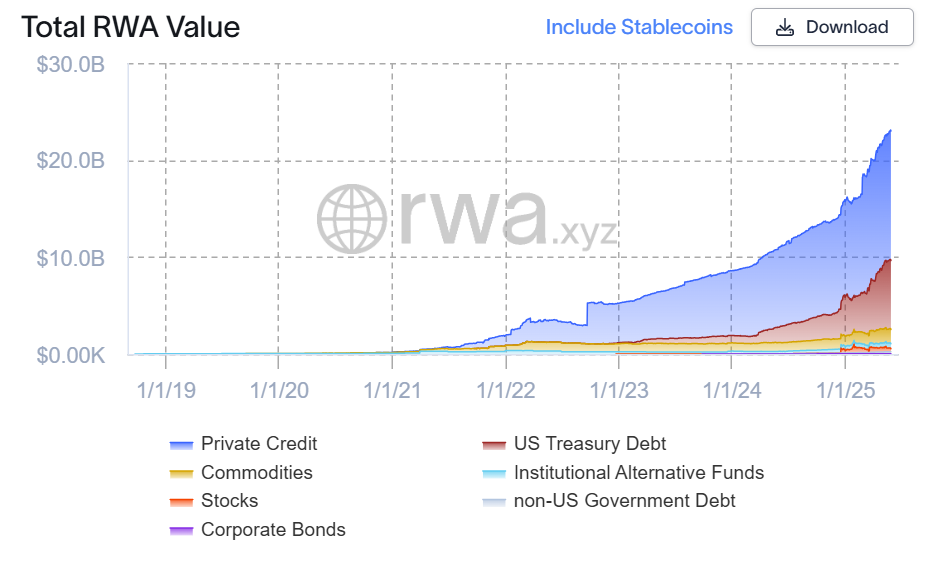Click the 1/1/25 x-axis label
The width and height of the screenshot is (935, 587).
point(848,390)
